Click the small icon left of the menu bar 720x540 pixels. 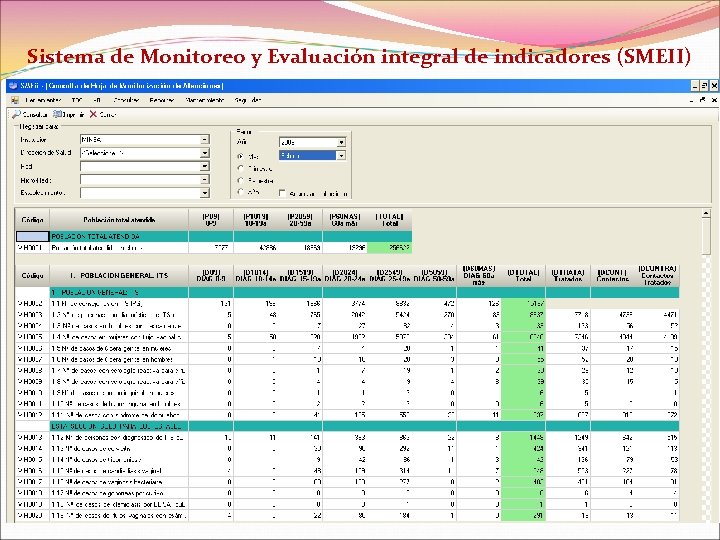click(x=15, y=100)
